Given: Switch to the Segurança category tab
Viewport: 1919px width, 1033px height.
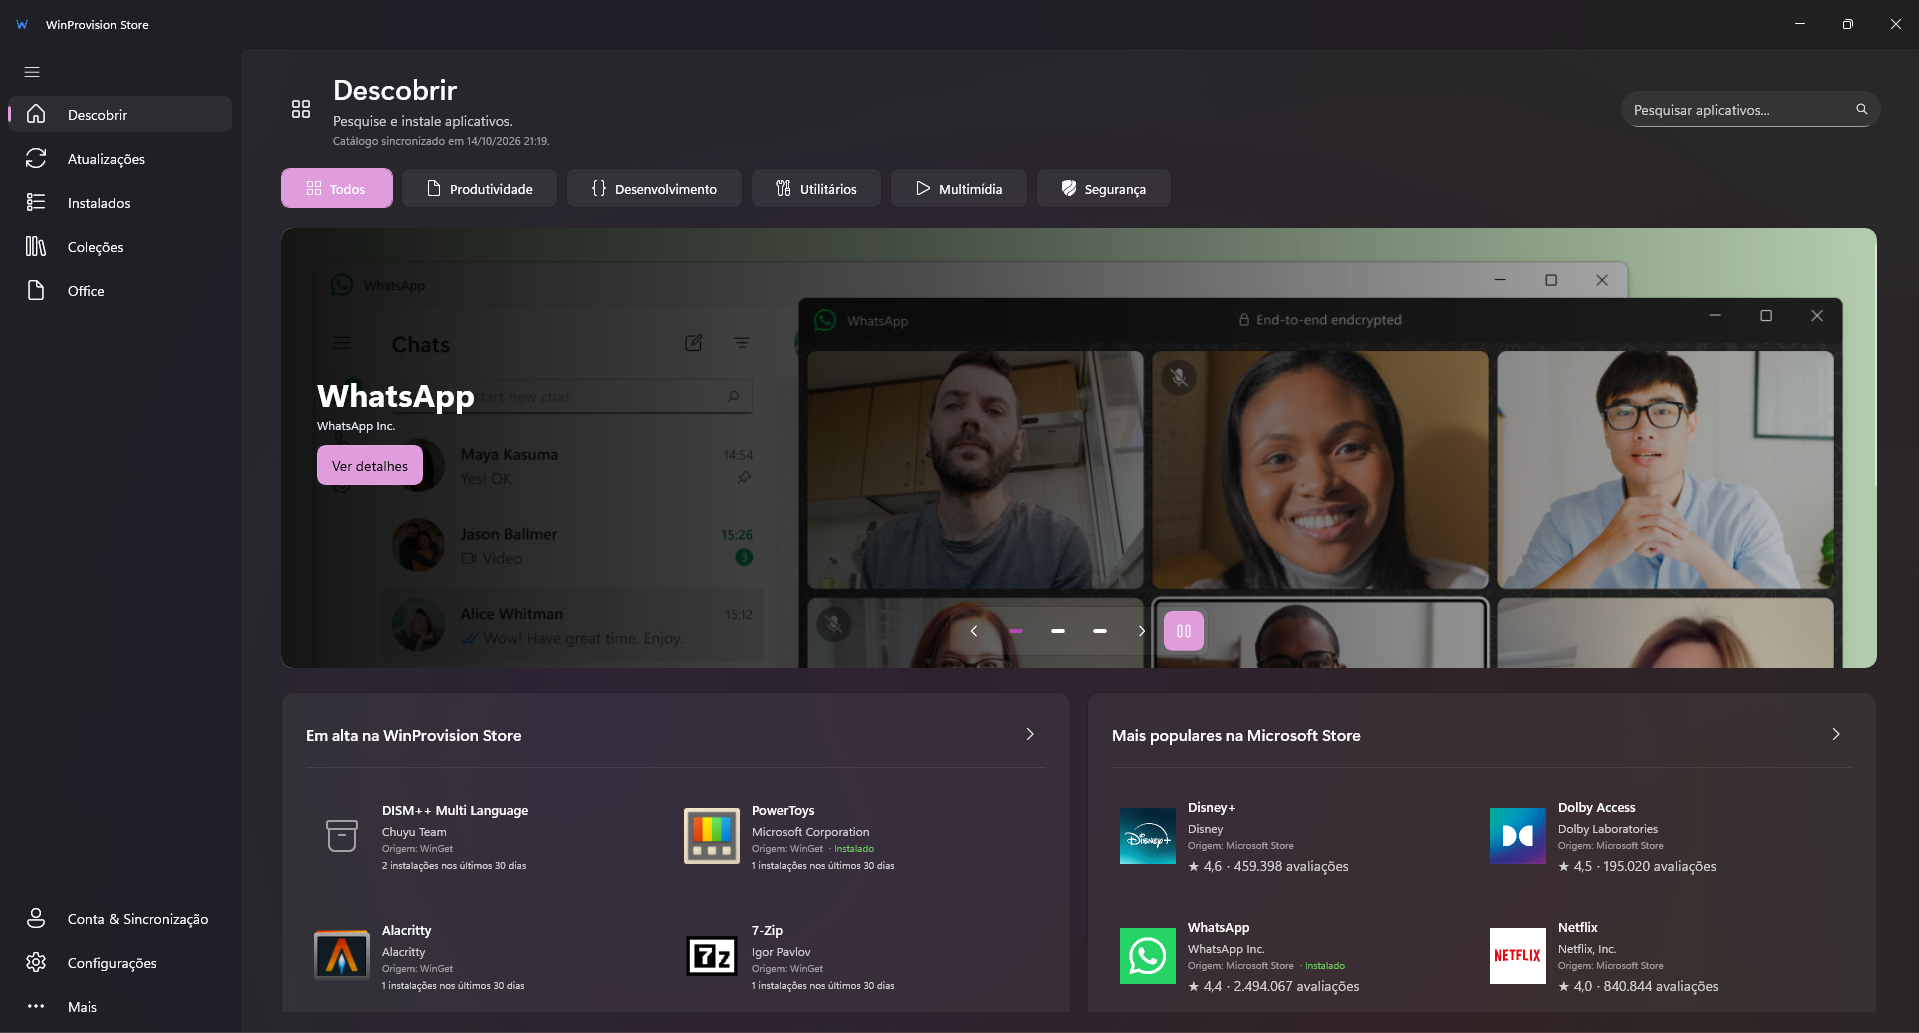Looking at the screenshot, I should pyautogui.click(x=1104, y=188).
